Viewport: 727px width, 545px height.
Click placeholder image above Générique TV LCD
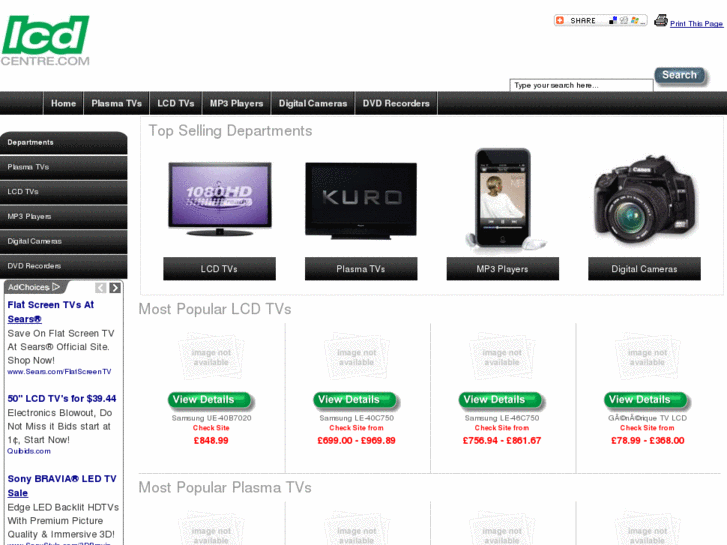point(647,357)
